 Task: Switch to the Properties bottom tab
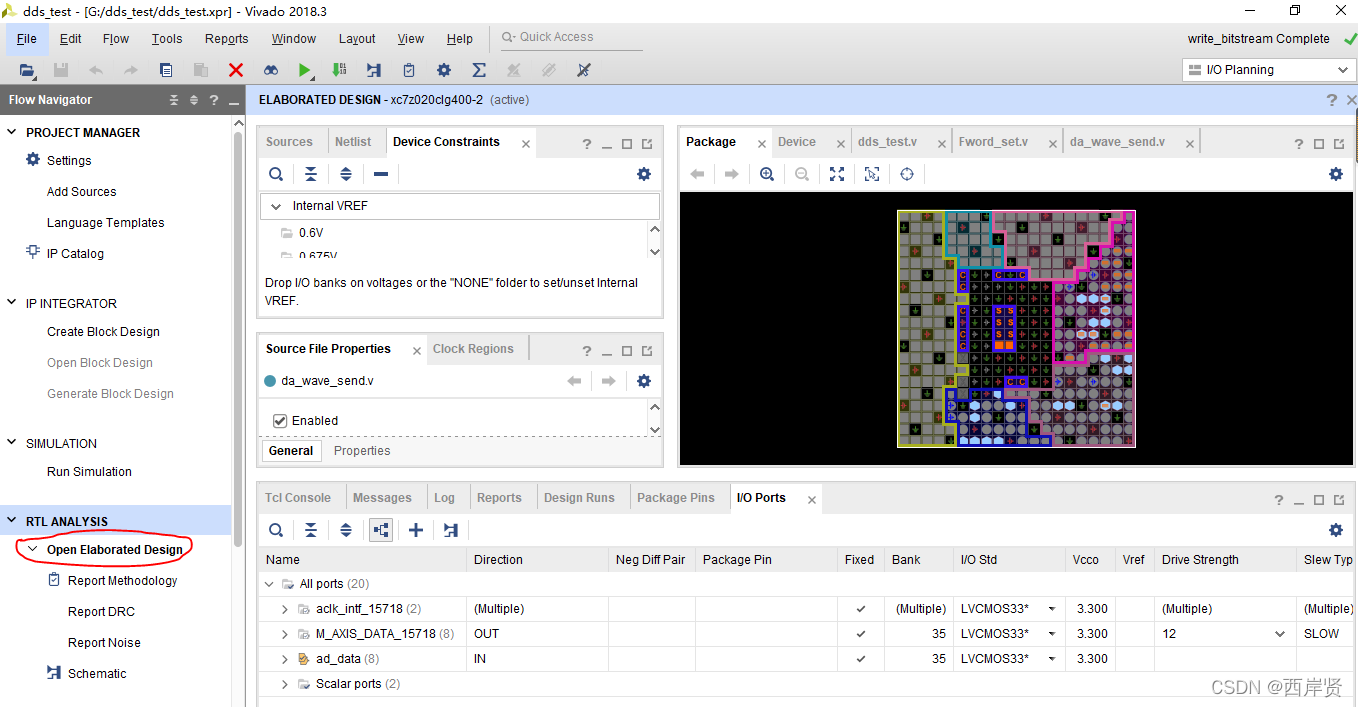(x=362, y=451)
